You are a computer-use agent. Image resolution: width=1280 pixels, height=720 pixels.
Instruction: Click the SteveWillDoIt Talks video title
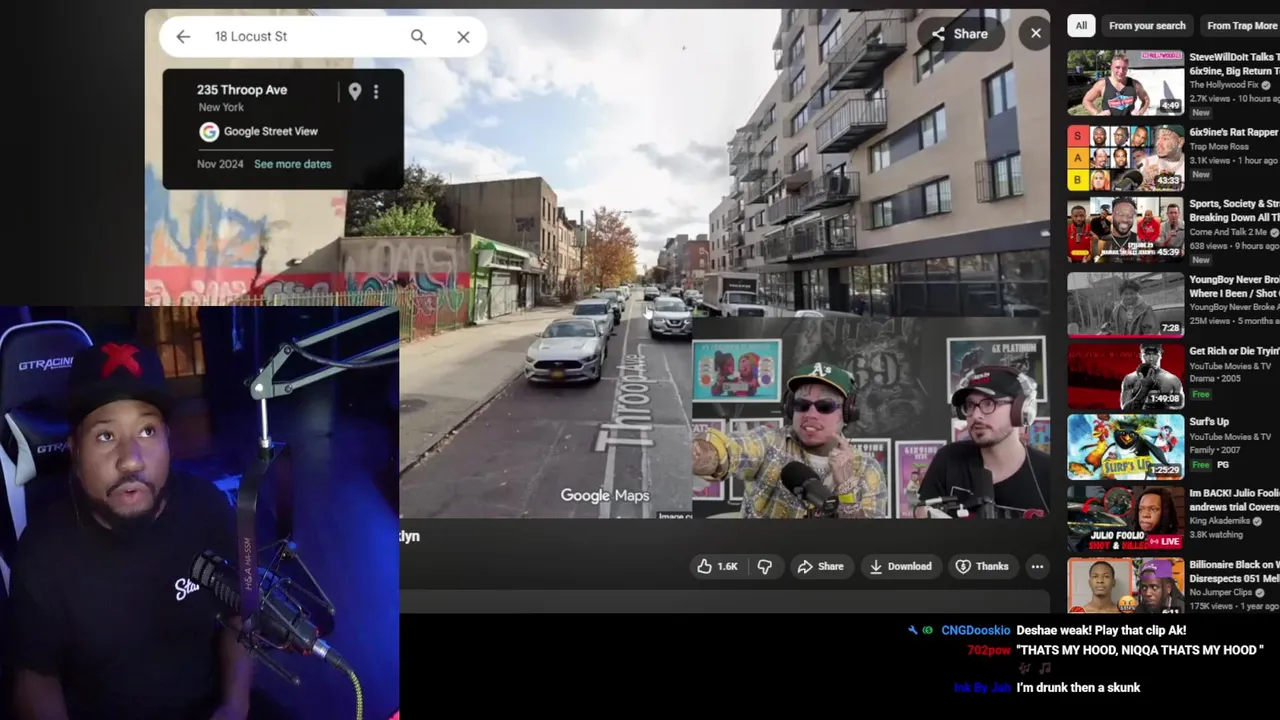pyautogui.click(x=1234, y=64)
